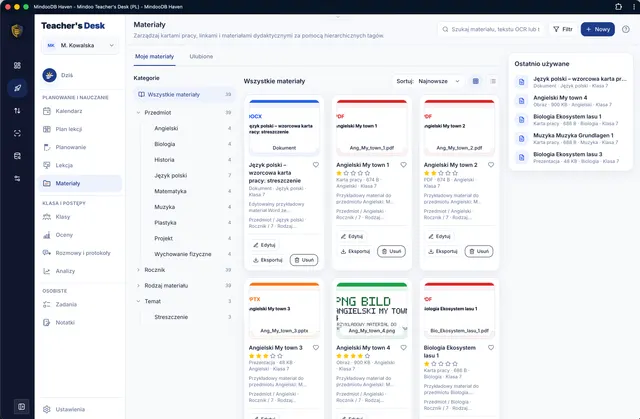Open Oceny in the sidebar
This screenshot has width=640, height=419.
80,235
